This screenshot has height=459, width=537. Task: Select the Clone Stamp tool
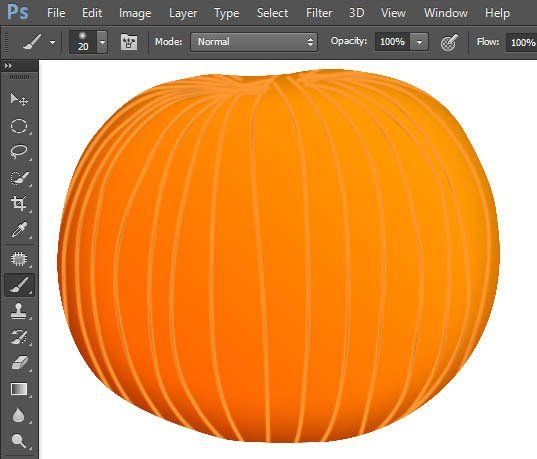pyautogui.click(x=19, y=311)
